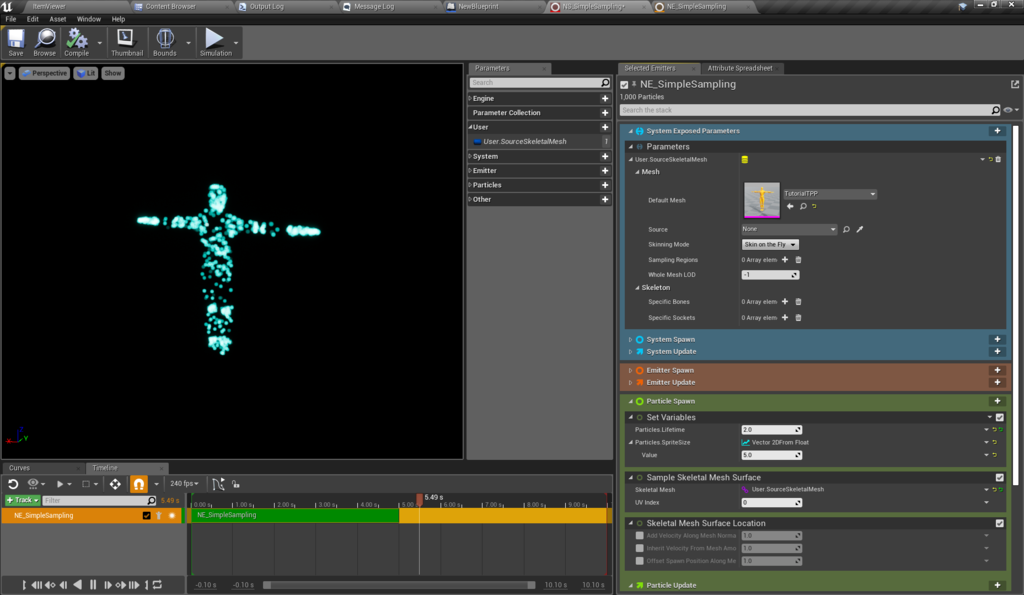Click the timeline reset simulation icon

point(13,484)
